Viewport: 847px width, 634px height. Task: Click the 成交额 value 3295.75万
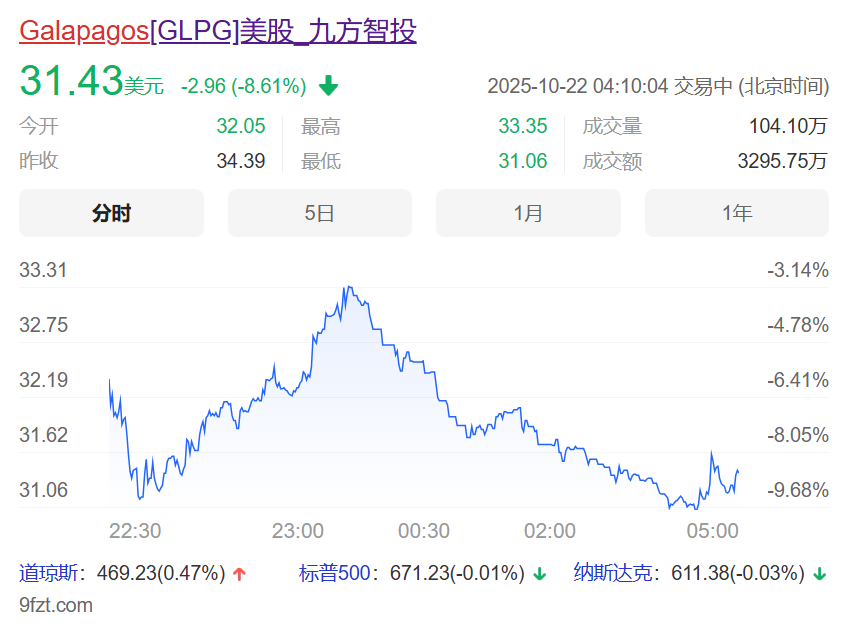[x=783, y=161]
